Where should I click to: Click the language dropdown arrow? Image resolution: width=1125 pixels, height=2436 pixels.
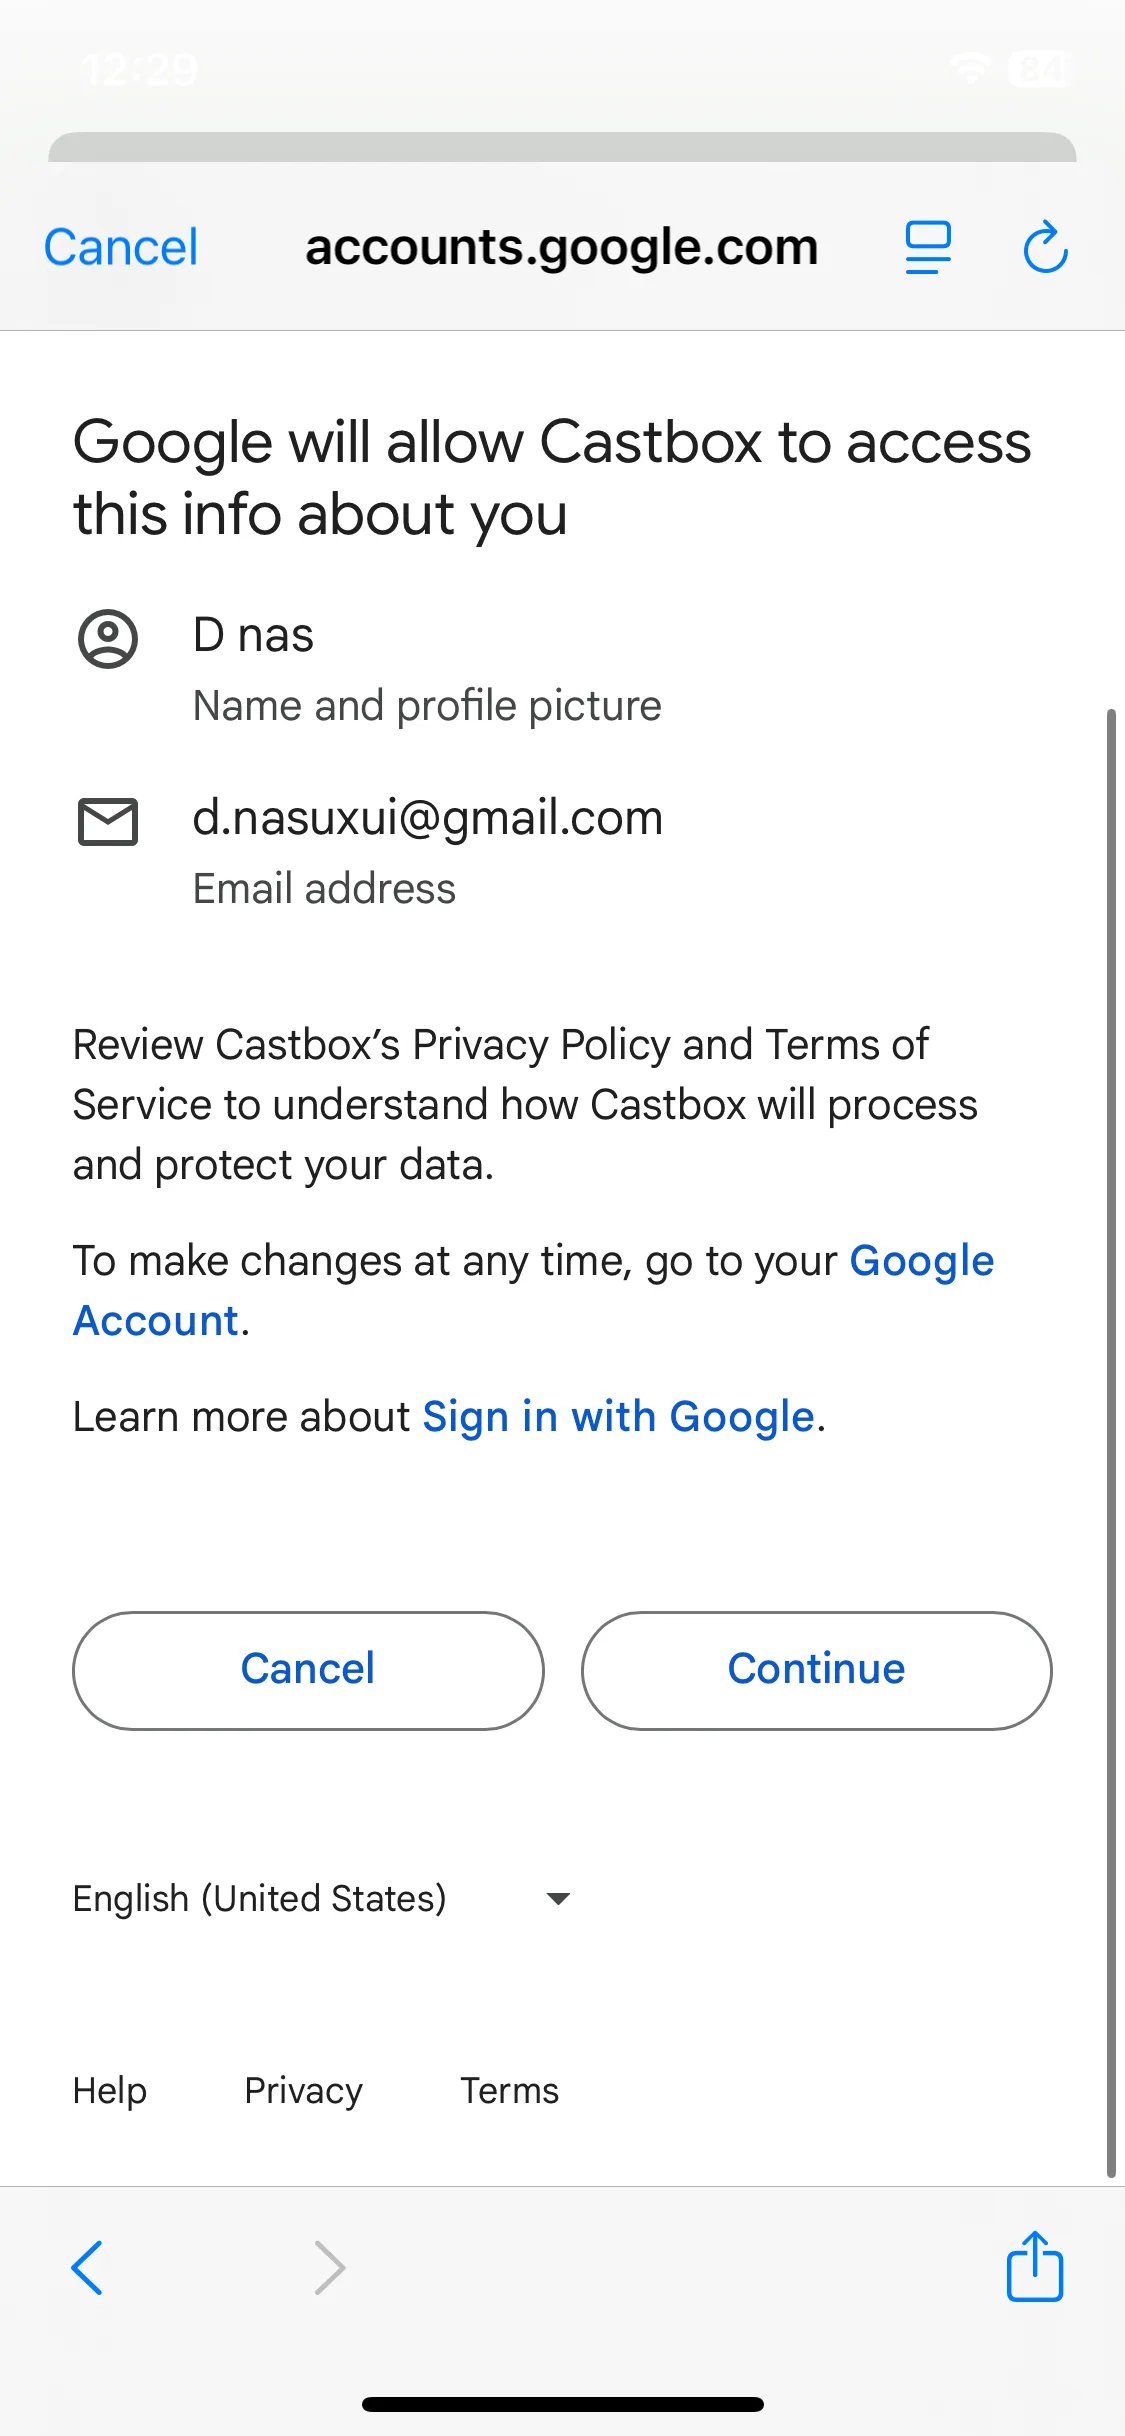[558, 1898]
